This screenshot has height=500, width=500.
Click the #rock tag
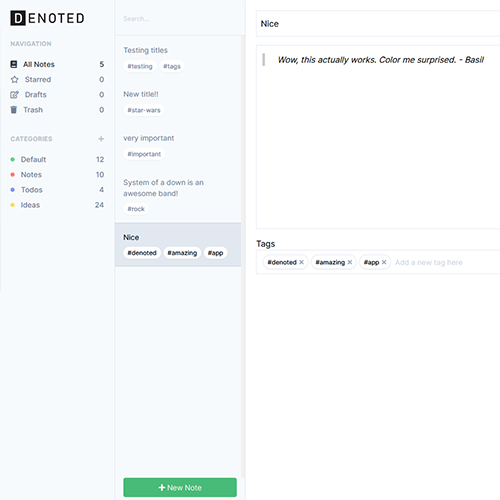[136, 209]
